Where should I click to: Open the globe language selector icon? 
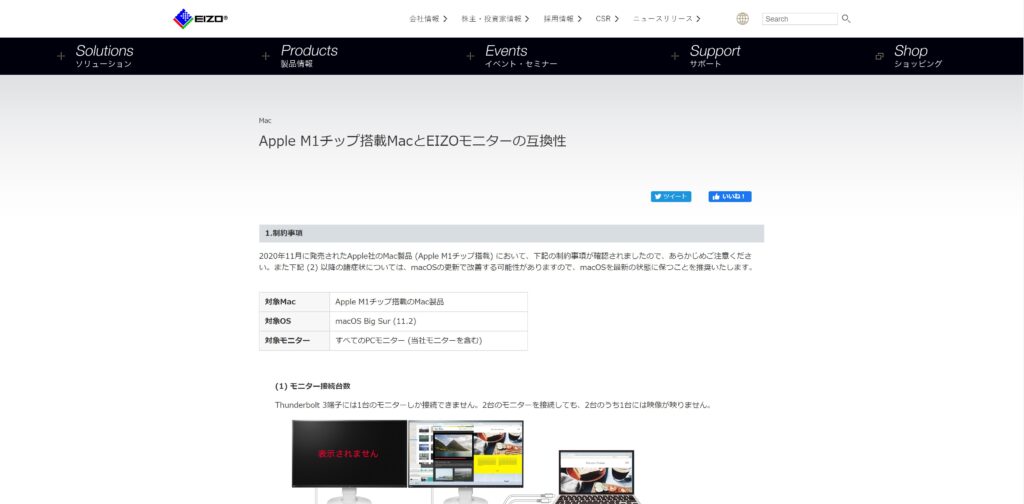pos(743,19)
